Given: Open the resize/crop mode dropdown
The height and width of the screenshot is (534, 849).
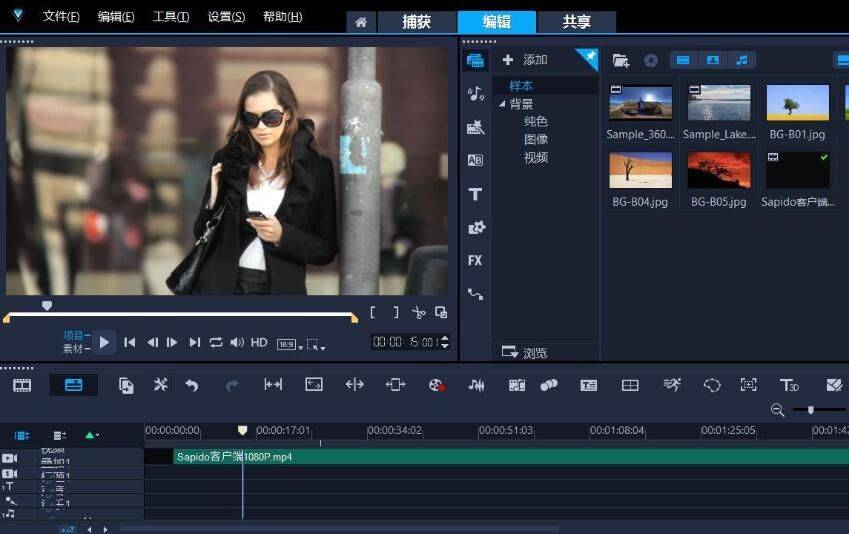Looking at the screenshot, I should click(316, 344).
